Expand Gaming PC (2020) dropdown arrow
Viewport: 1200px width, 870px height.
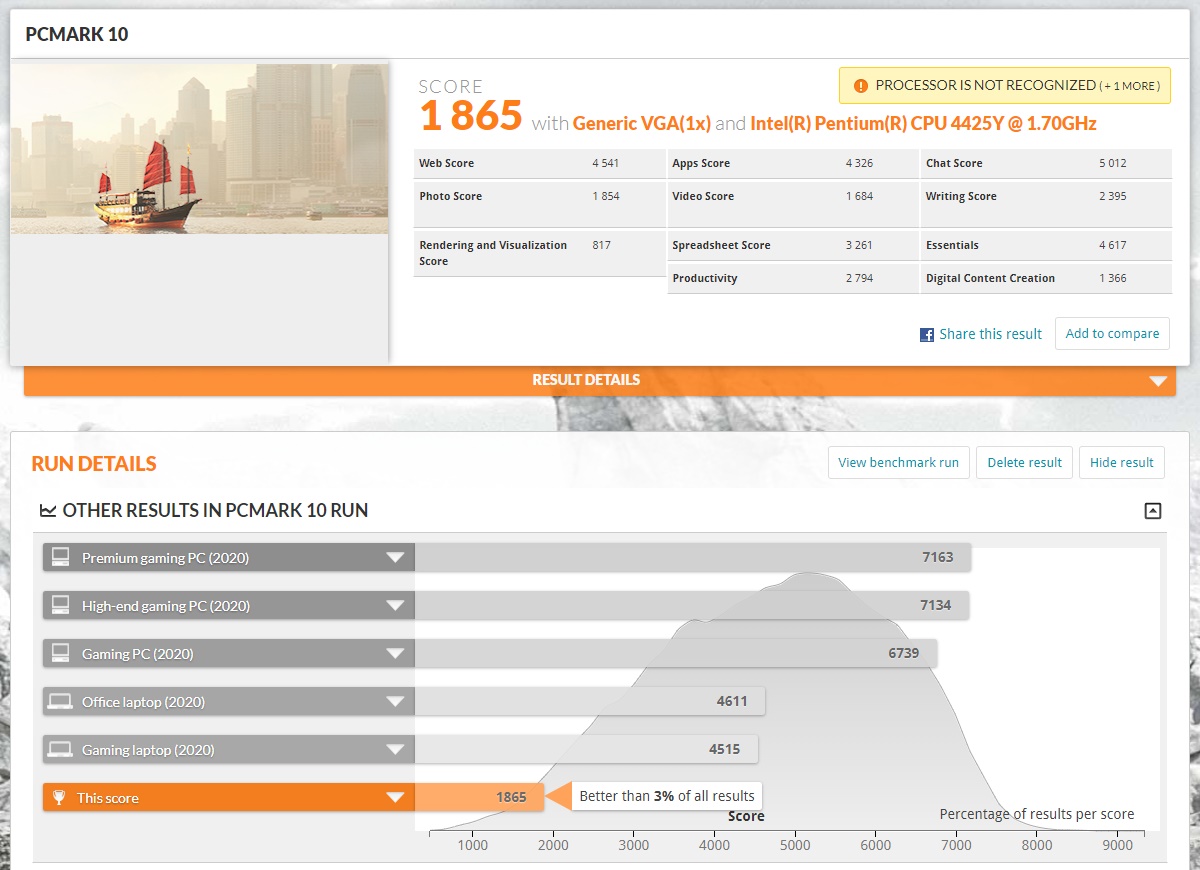click(396, 654)
